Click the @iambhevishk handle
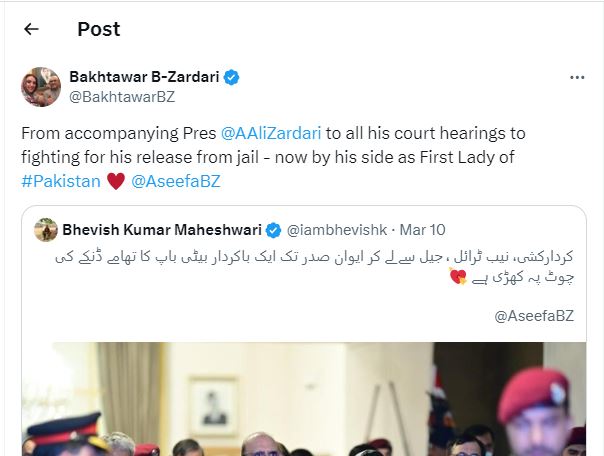The image size is (604, 456). tap(337, 230)
